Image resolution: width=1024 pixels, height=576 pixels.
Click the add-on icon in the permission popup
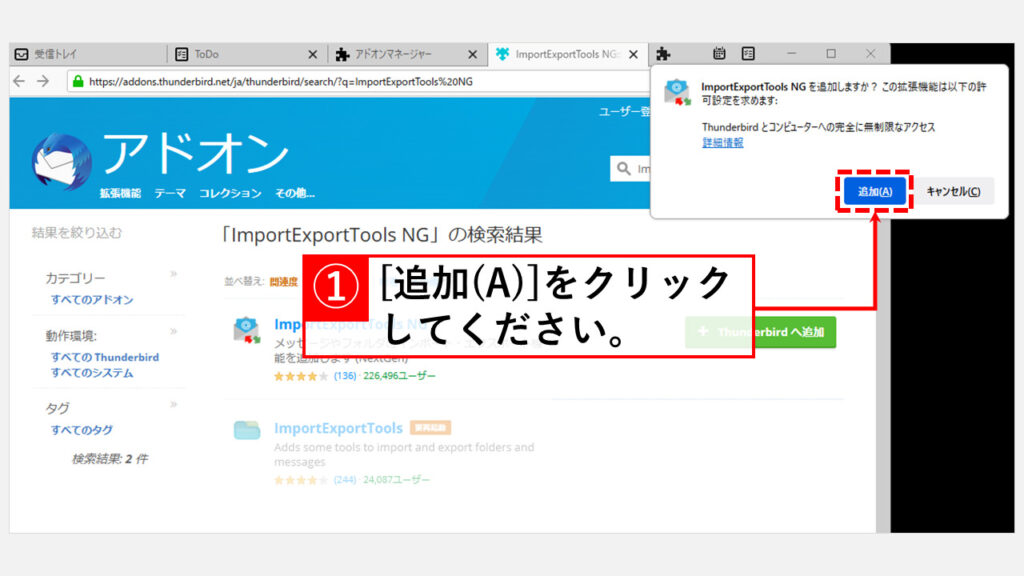click(677, 93)
